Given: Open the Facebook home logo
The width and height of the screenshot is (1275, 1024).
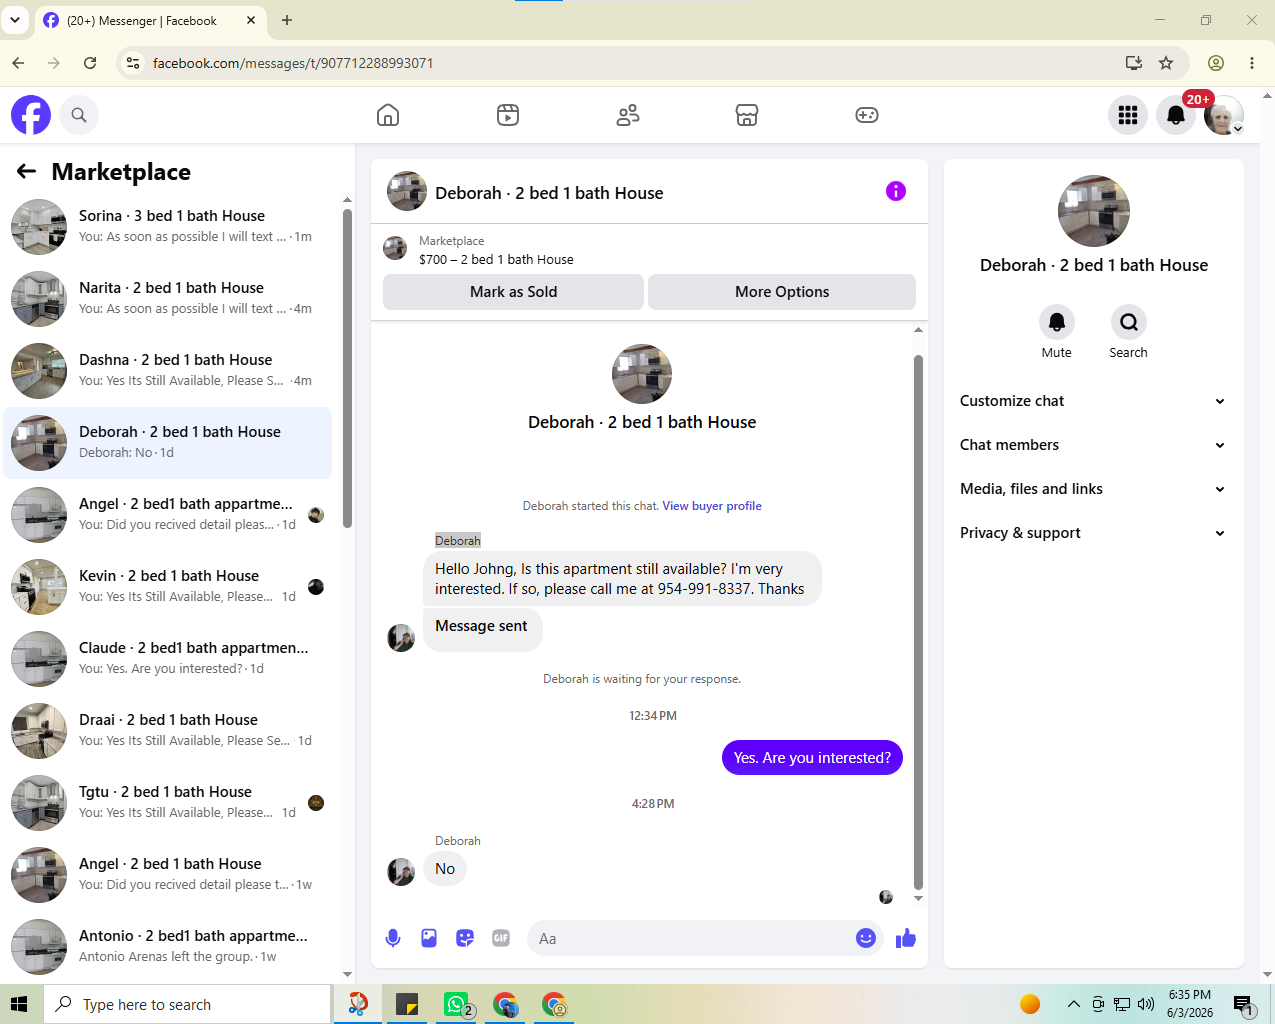Looking at the screenshot, I should [x=31, y=115].
